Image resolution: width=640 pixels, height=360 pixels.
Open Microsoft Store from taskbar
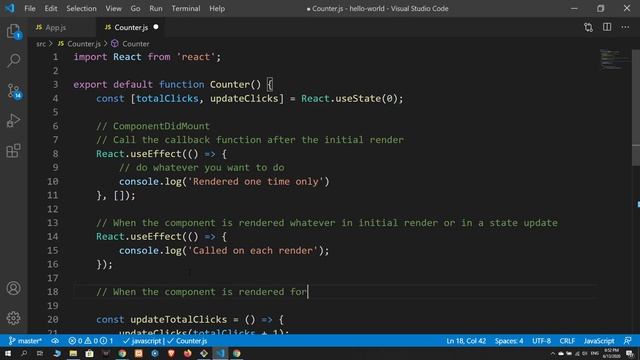coord(89,353)
